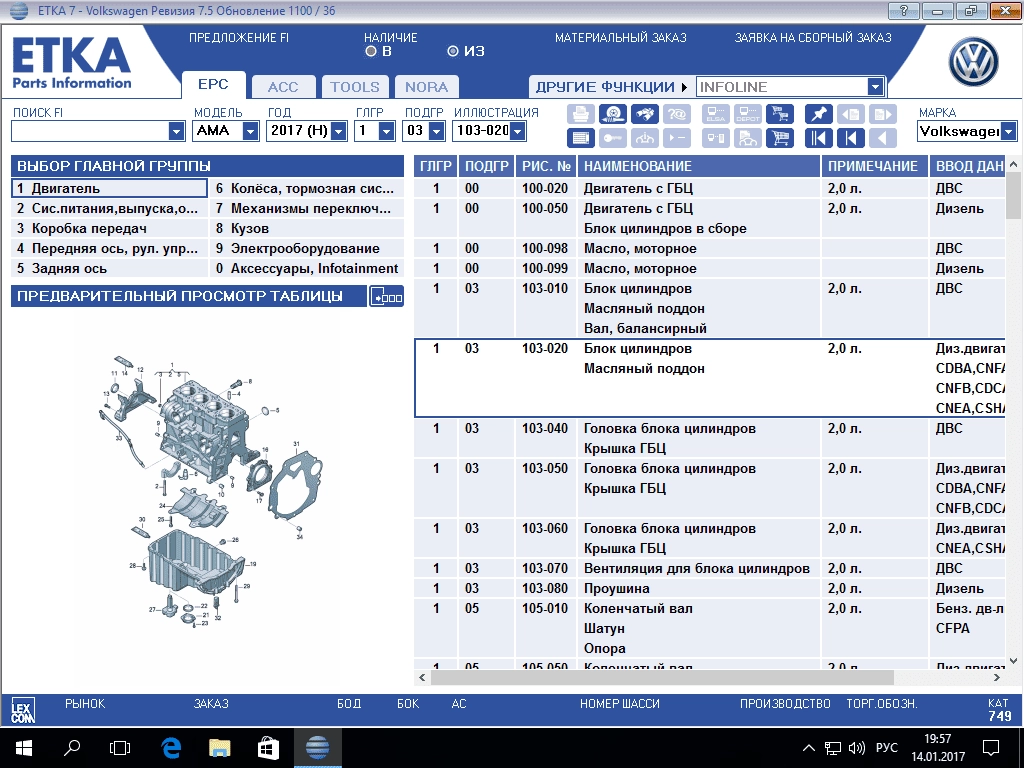Click the РИС. № column header
1024x768 pixels.
[x=546, y=167]
